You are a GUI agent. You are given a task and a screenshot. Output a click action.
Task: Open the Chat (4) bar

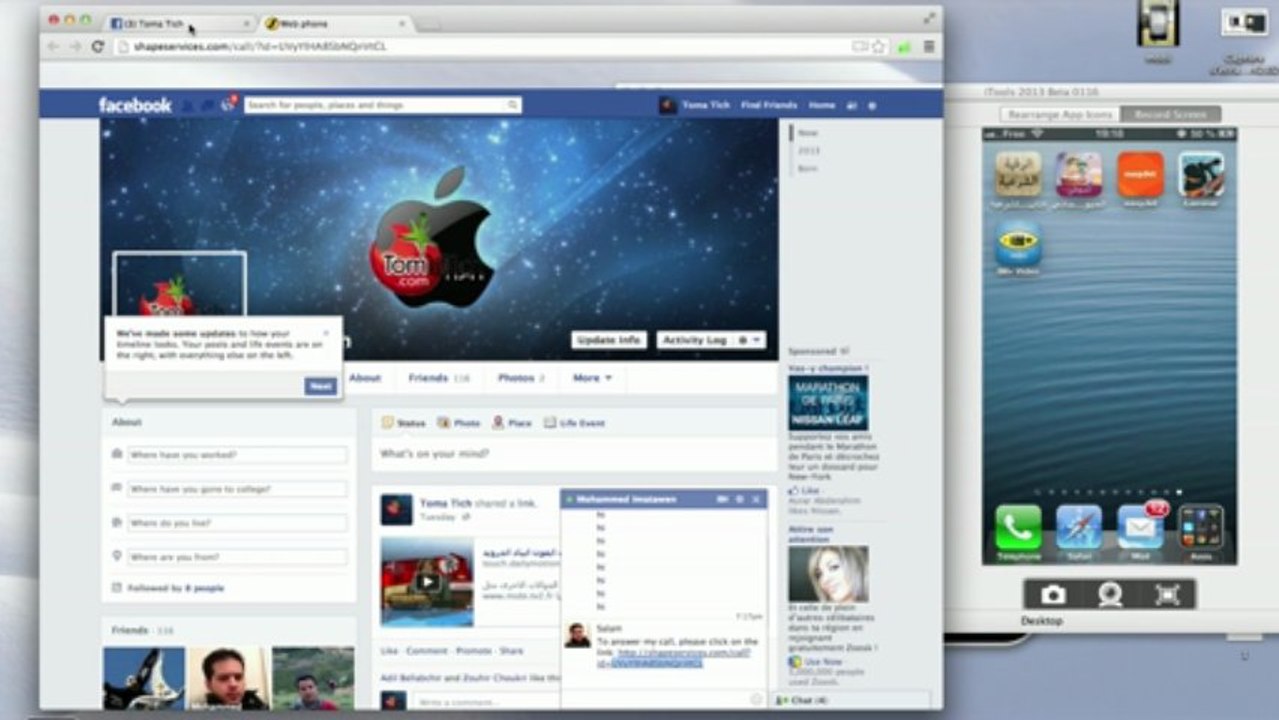[x=852, y=700]
